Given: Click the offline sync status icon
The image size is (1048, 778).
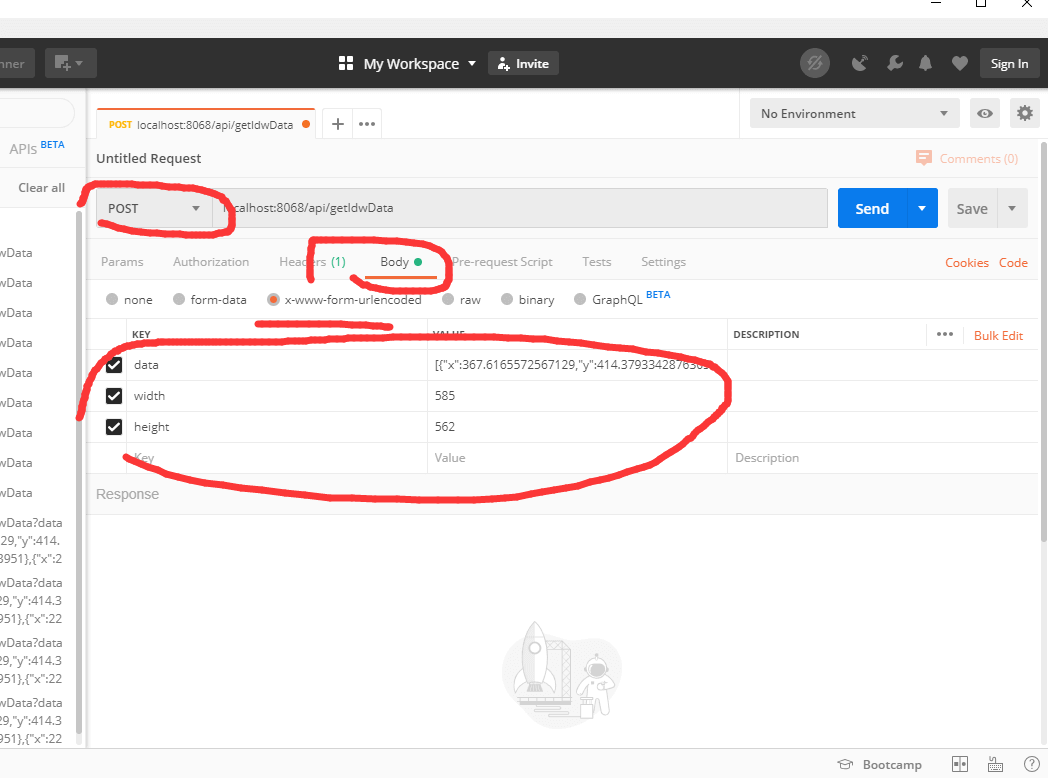Looking at the screenshot, I should click(x=815, y=64).
